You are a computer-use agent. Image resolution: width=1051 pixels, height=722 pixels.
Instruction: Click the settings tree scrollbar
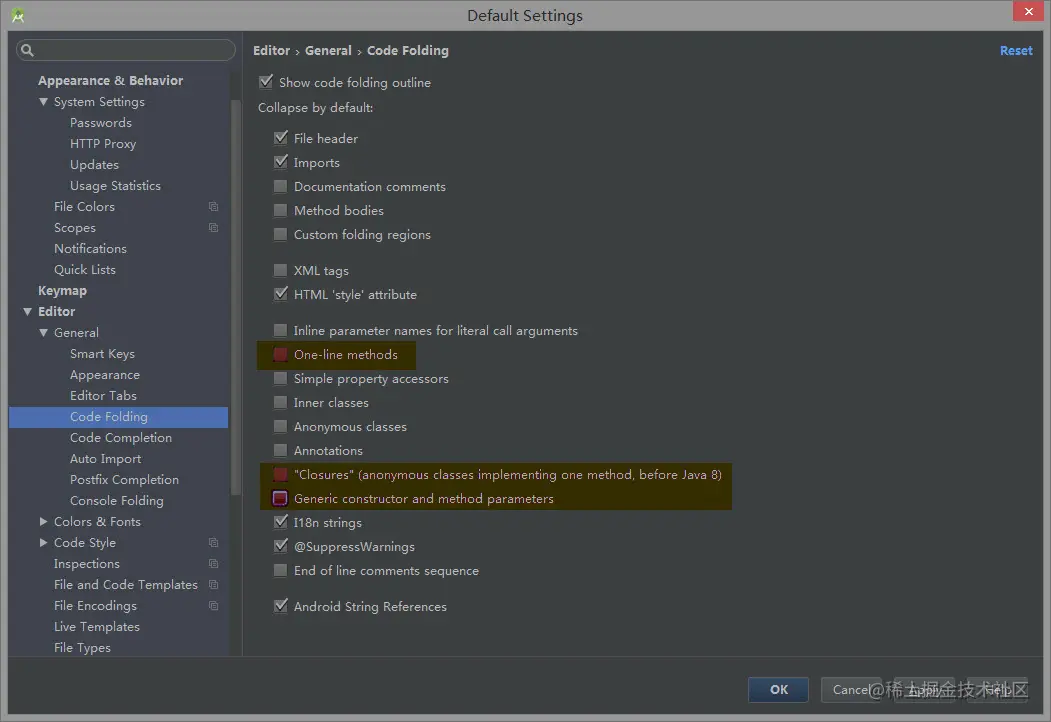point(235,297)
